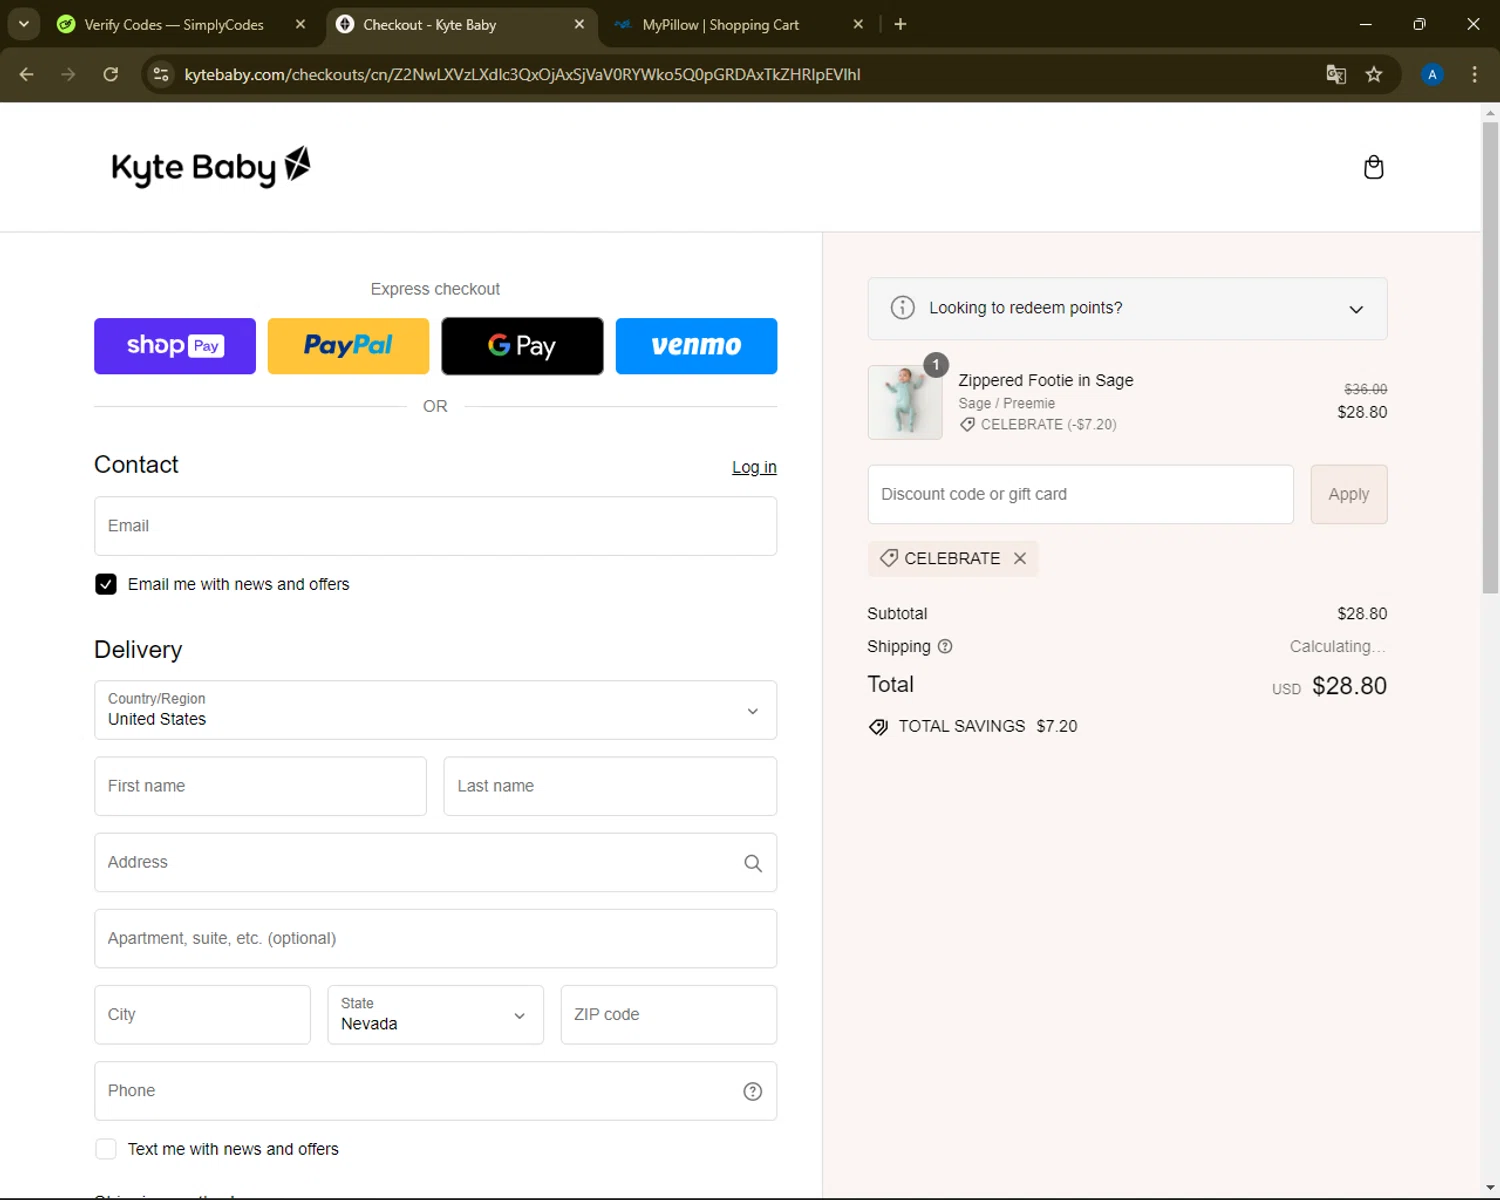The height and width of the screenshot is (1200, 1500).
Task: Pay with Venmo button
Action: 696,346
